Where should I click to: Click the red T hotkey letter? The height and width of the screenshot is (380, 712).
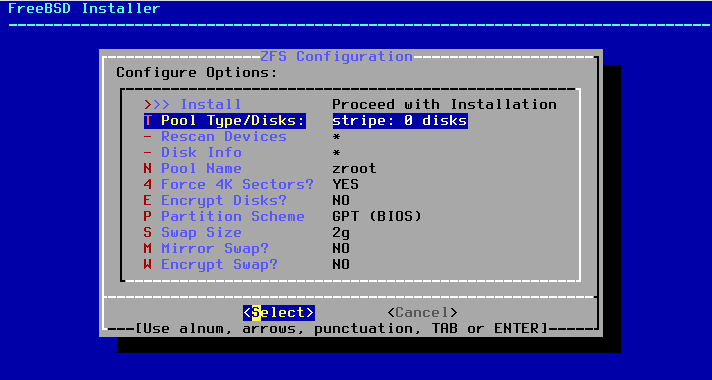tap(148, 121)
